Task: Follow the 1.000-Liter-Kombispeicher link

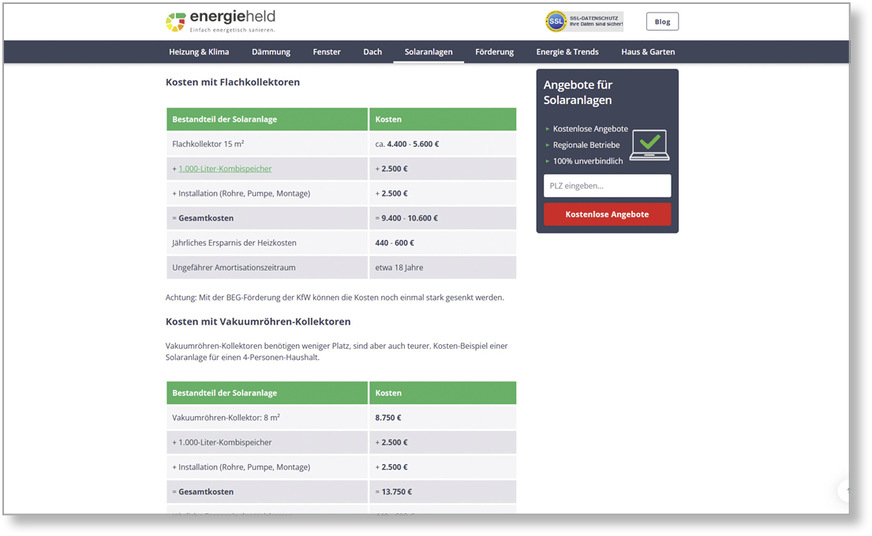Action: click(224, 169)
